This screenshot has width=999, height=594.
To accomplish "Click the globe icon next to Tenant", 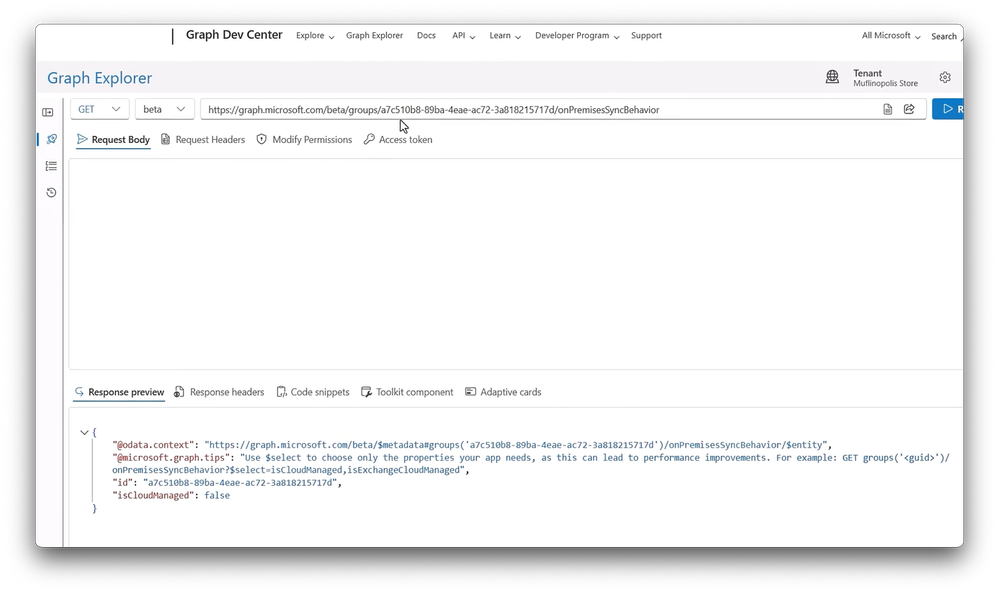I will pos(832,77).
